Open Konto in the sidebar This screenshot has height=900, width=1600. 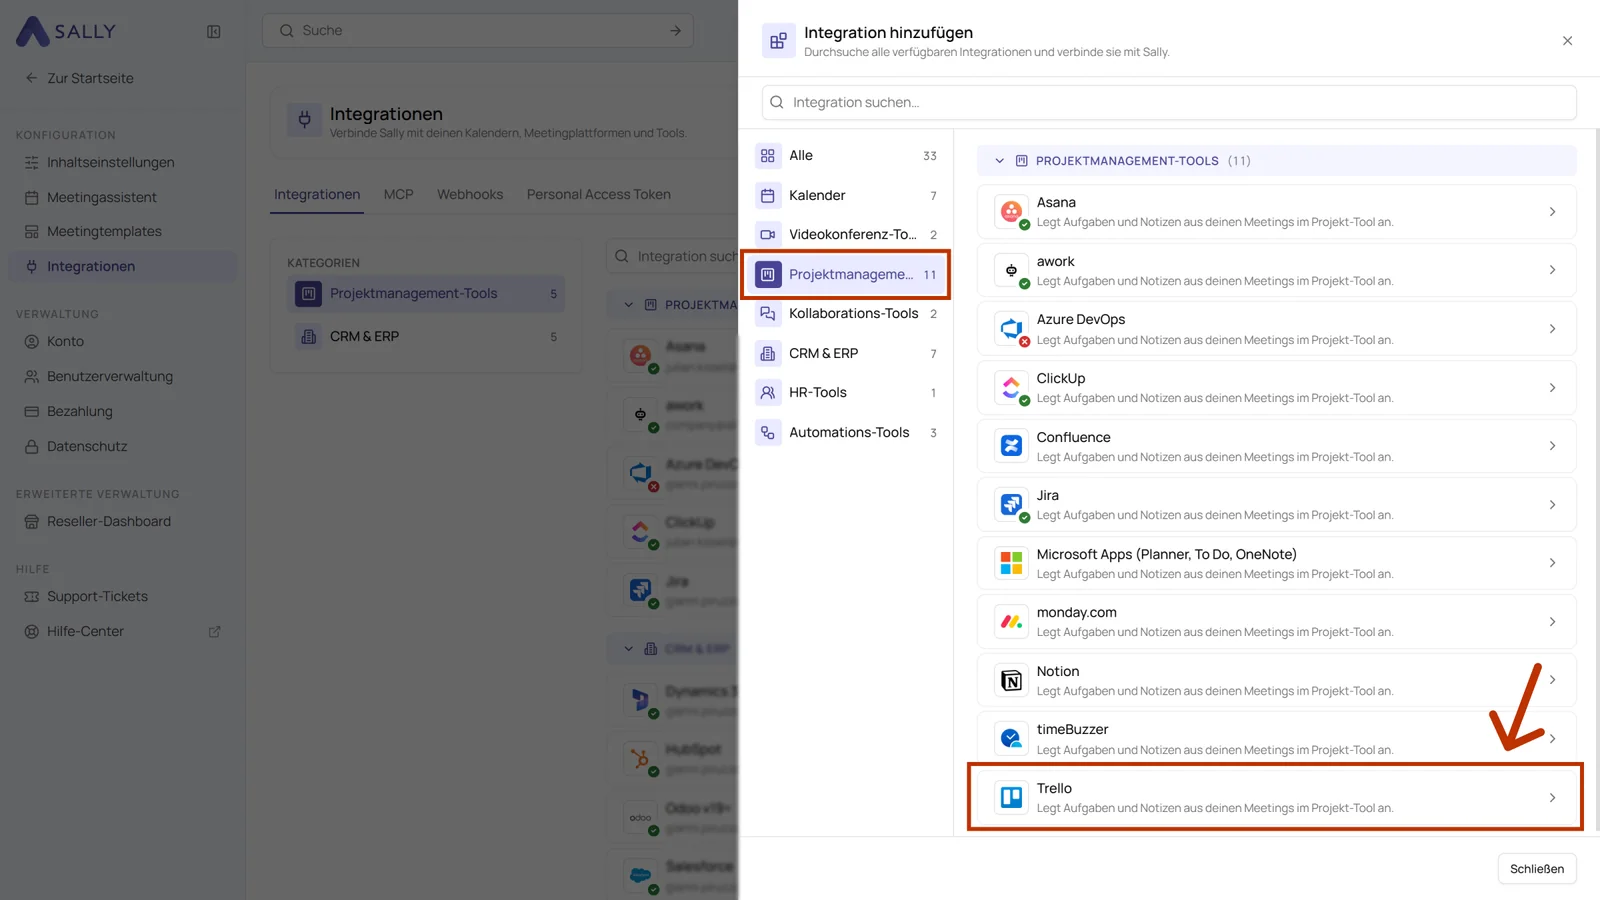(122, 341)
